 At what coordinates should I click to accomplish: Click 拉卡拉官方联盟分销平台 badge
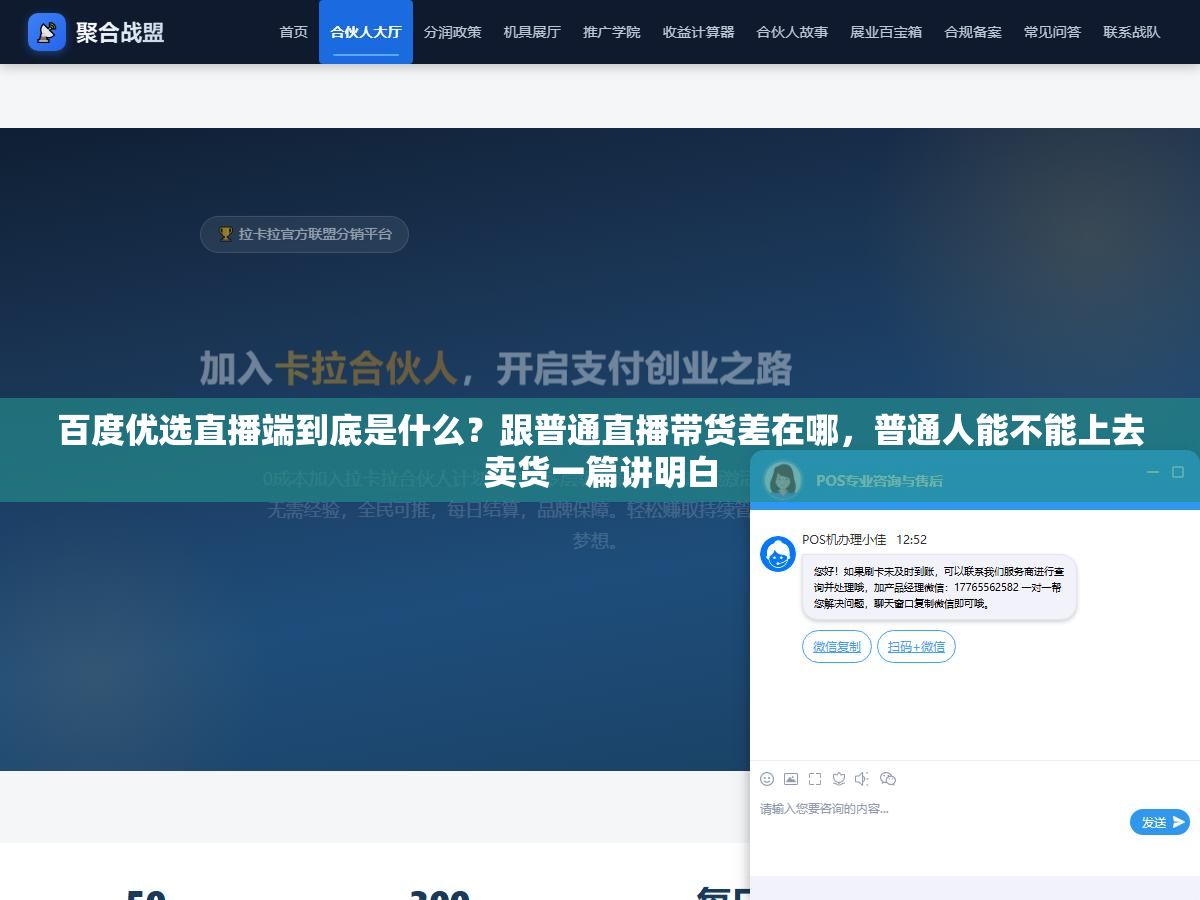tap(304, 234)
